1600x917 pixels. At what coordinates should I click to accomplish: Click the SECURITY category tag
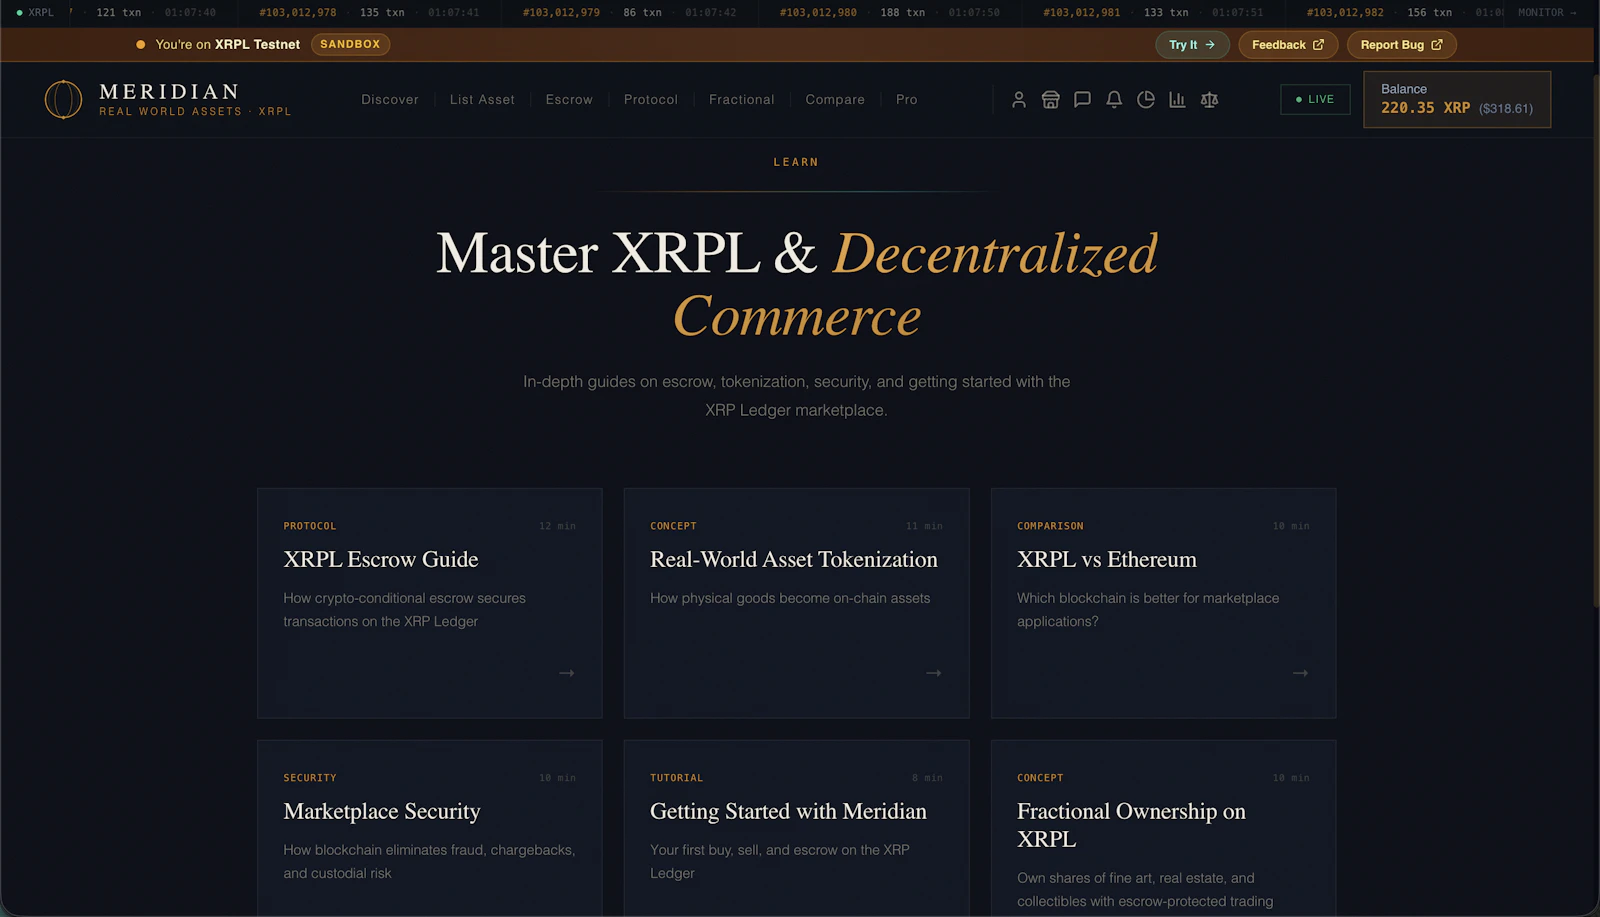(x=310, y=778)
